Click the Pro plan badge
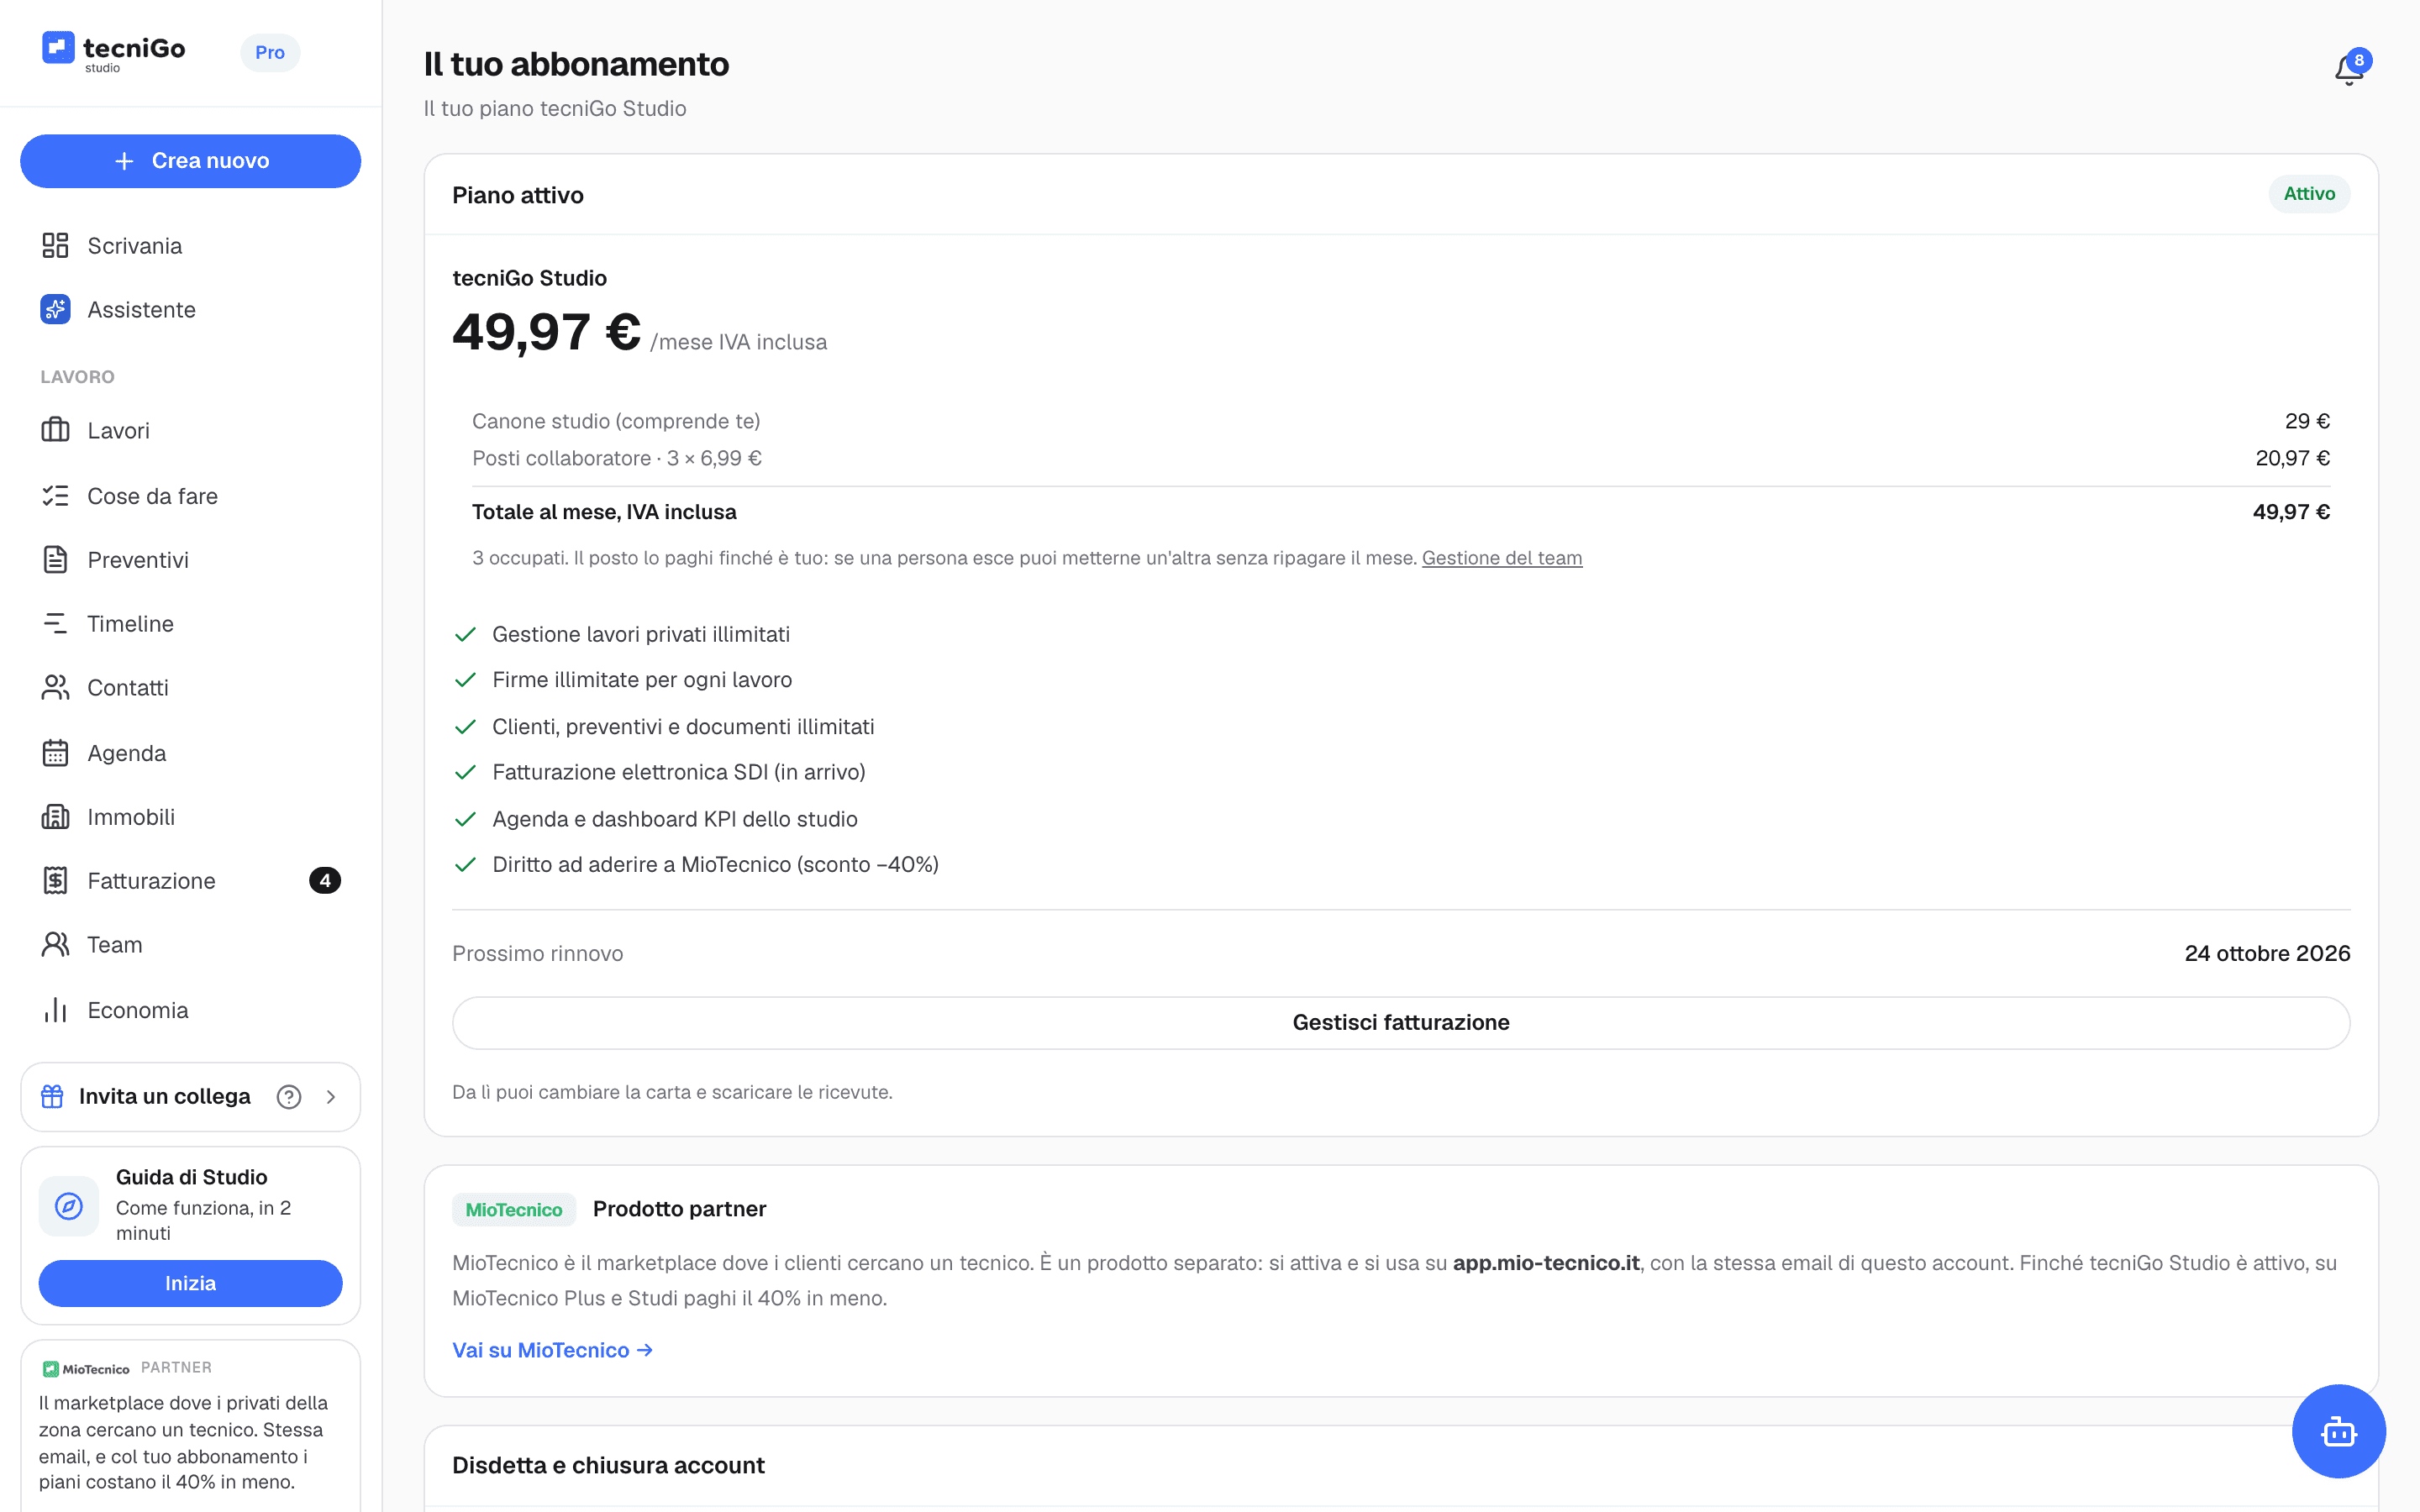 click(270, 52)
